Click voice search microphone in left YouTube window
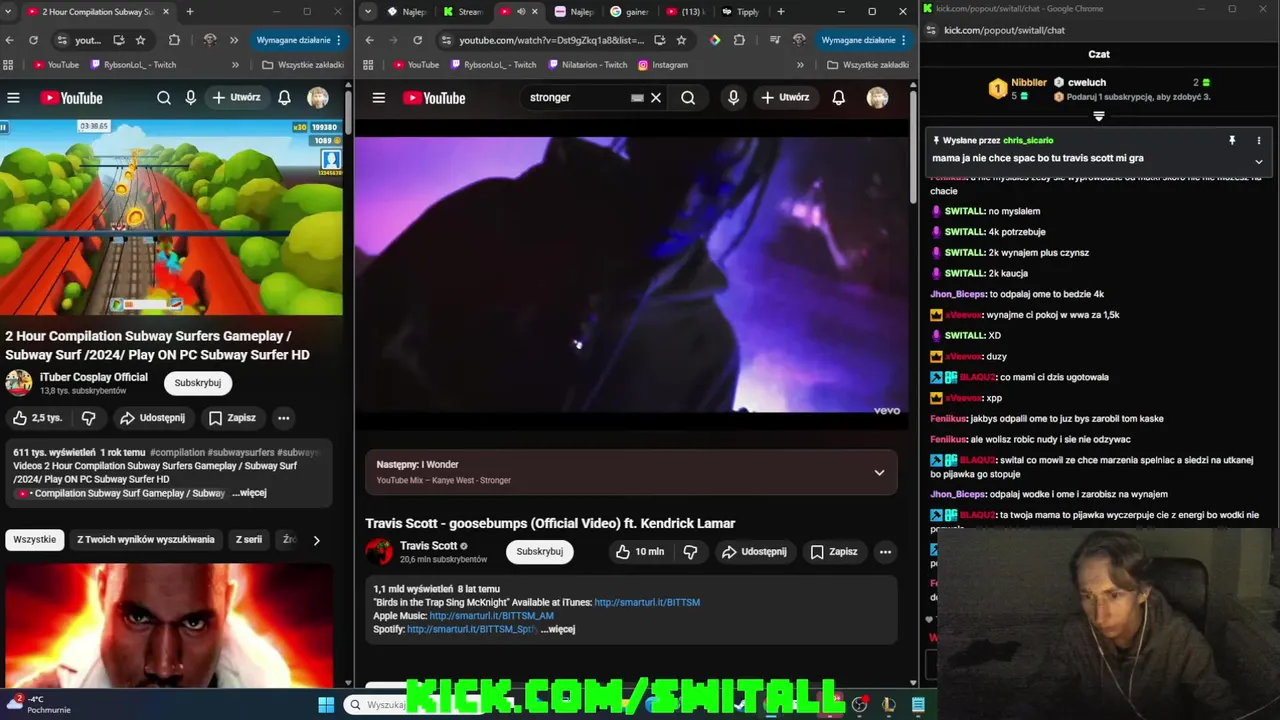The width and height of the screenshot is (1280, 720). pyautogui.click(x=190, y=98)
